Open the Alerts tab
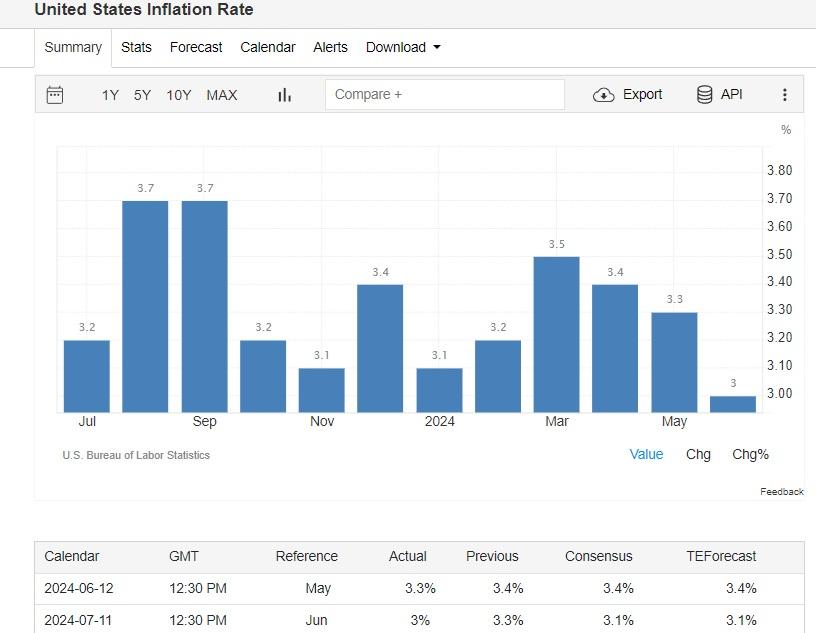 tap(330, 47)
